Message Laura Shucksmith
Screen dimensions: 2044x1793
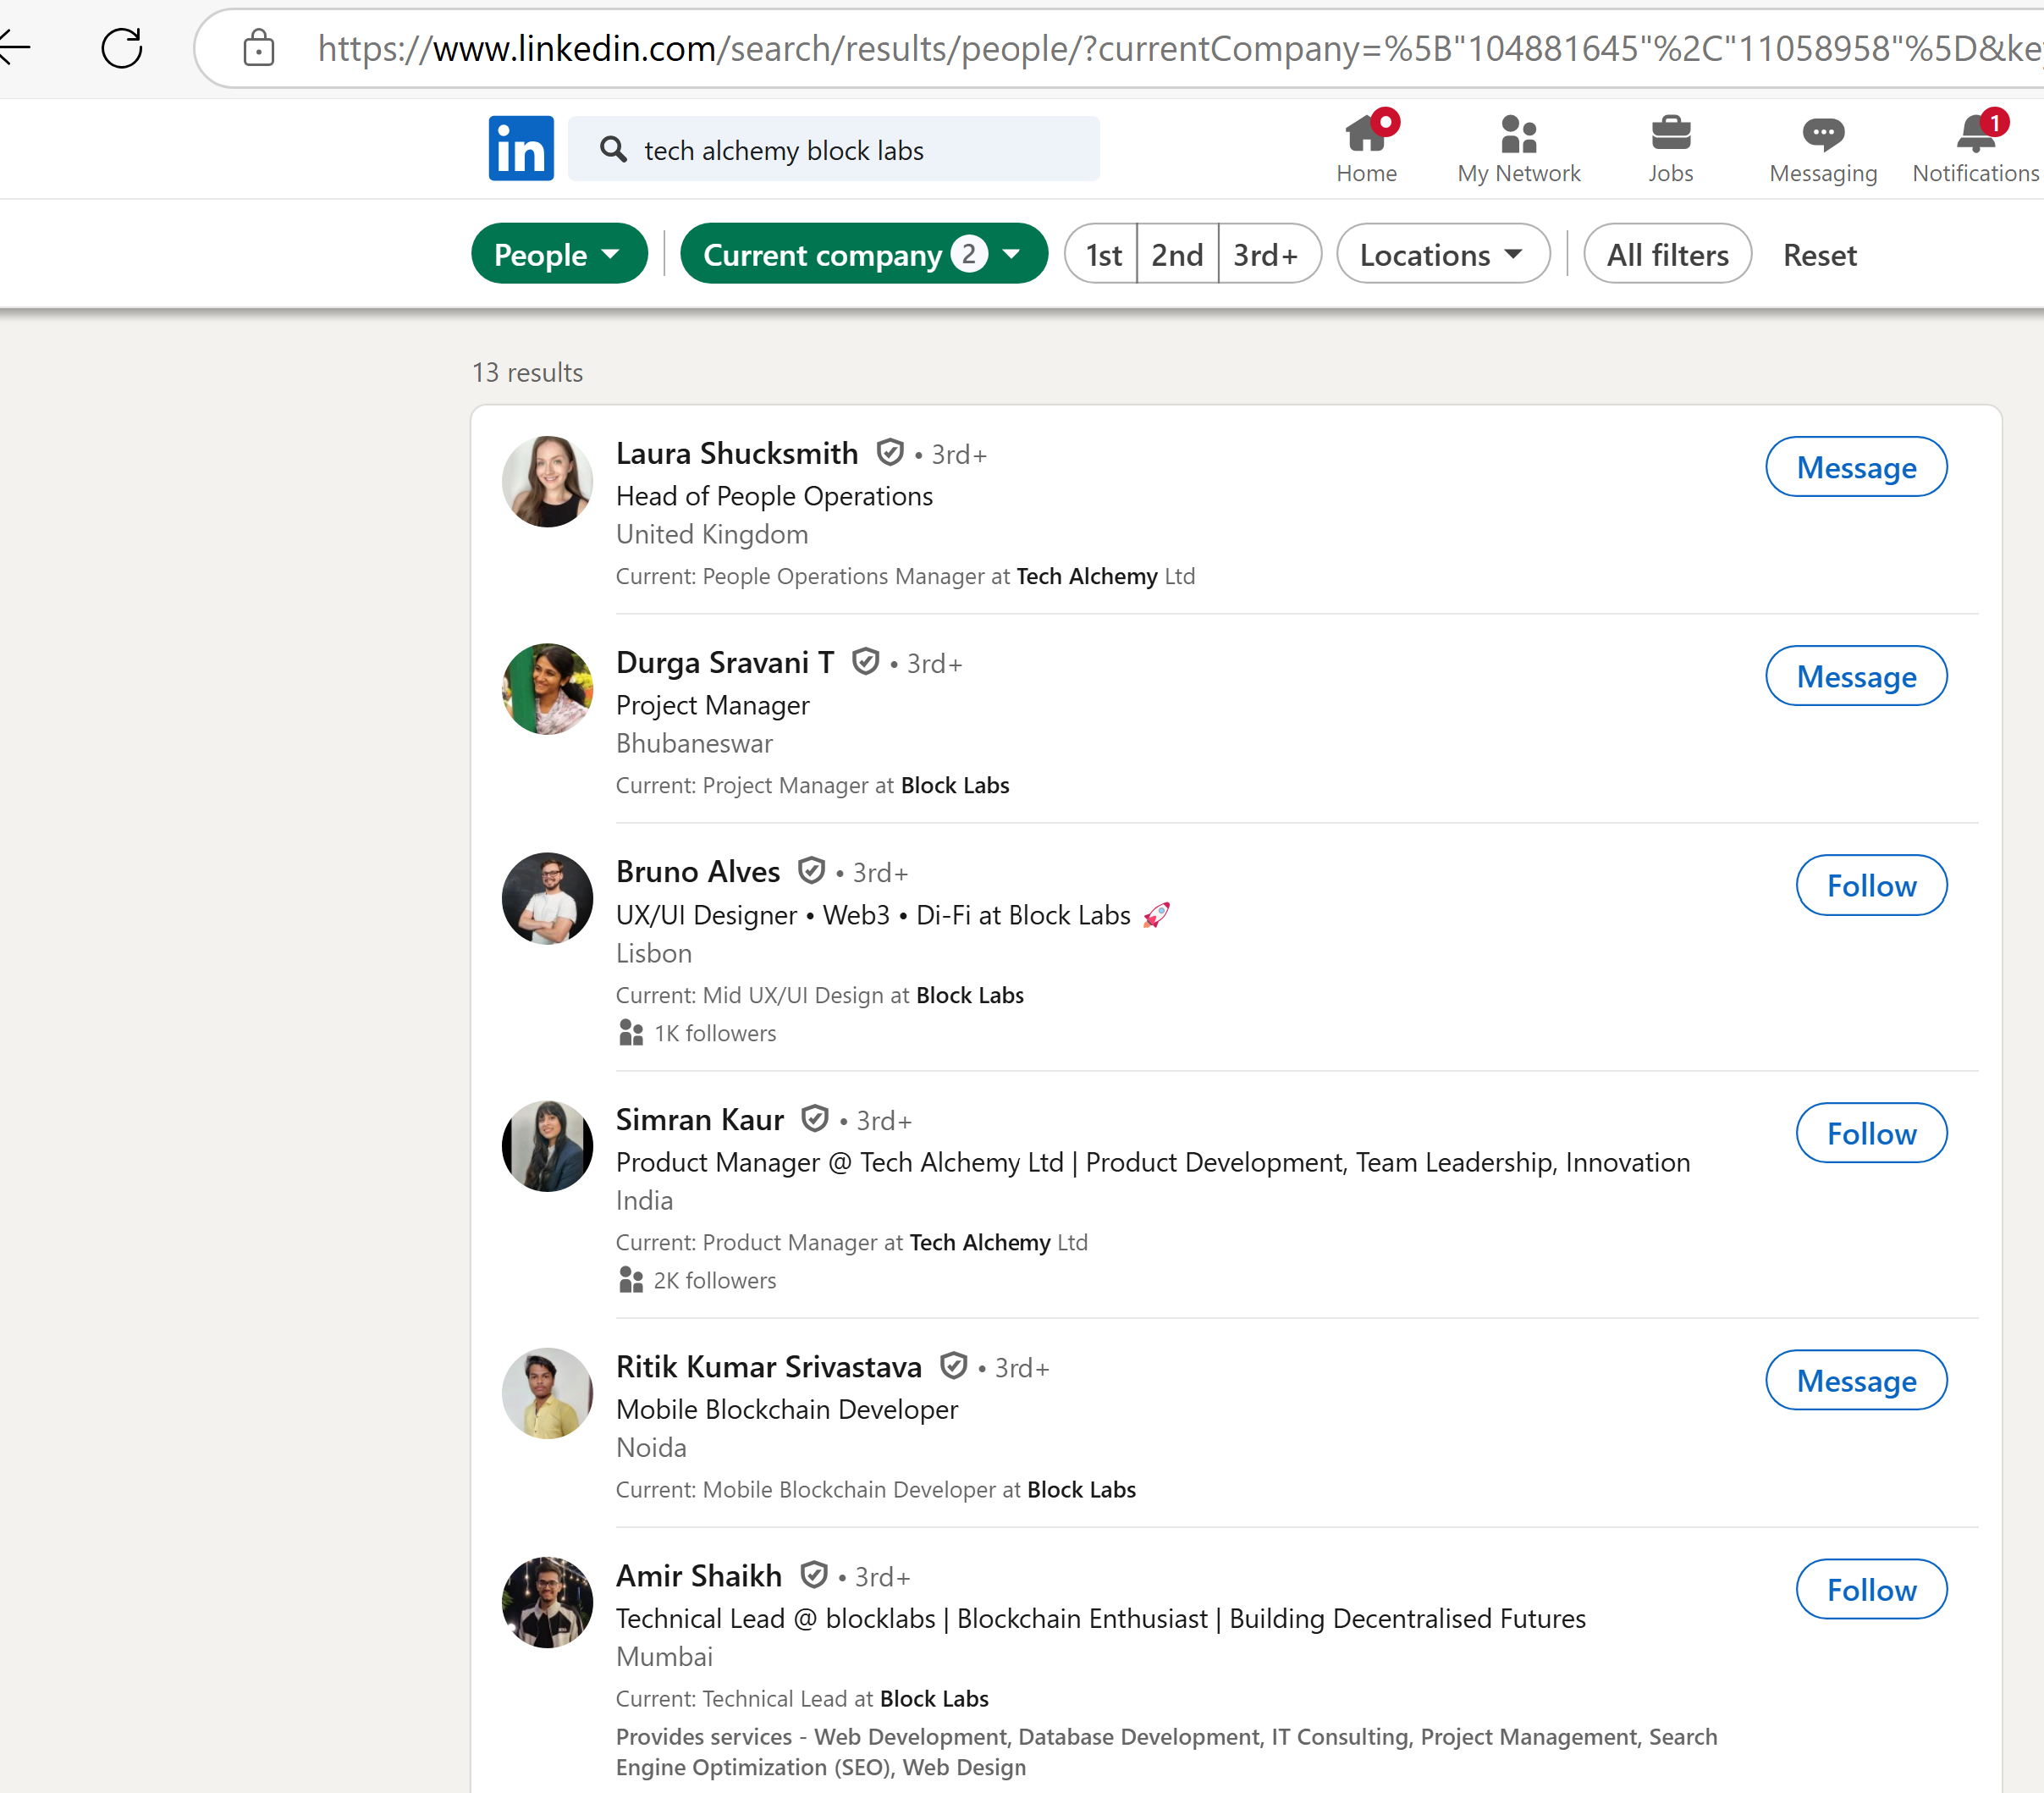pyautogui.click(x=1856, y=467)
